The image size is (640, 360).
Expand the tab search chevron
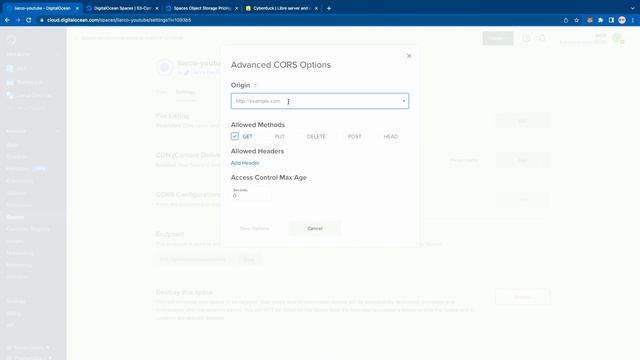(x=632, y=8)
